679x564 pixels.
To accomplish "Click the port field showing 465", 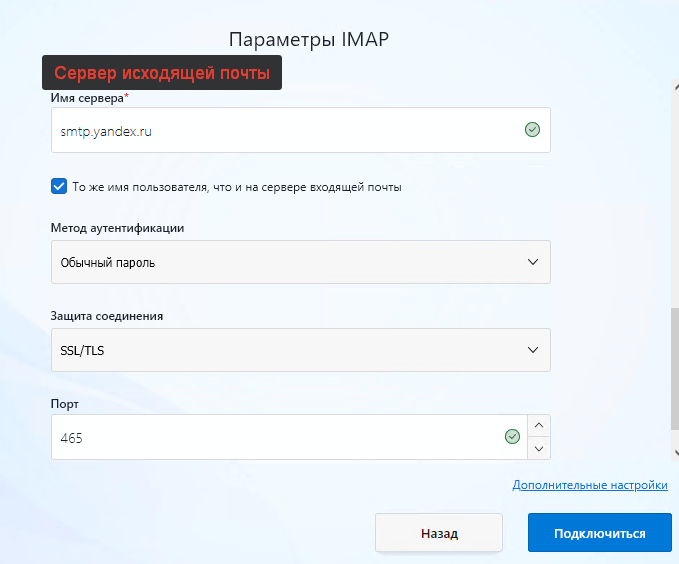I will tap(289, 437).
